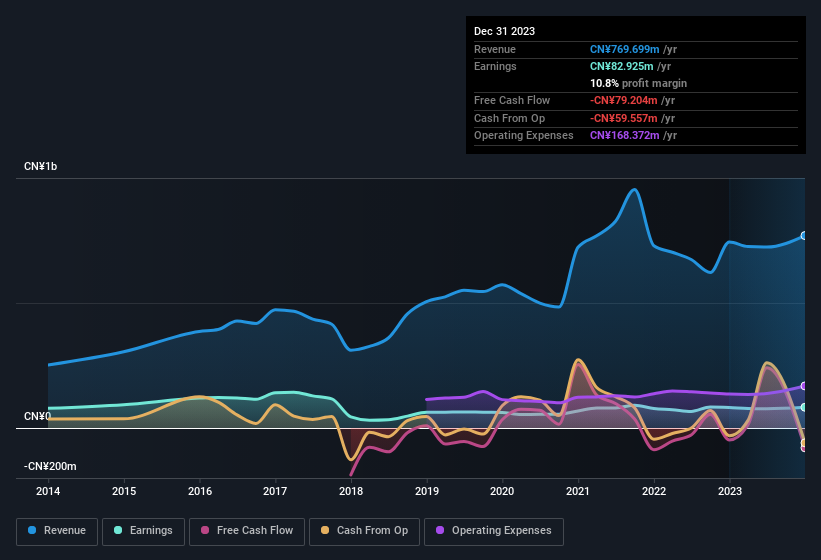Click the Operating Expenses label in tooltip

tap(524, 136)
